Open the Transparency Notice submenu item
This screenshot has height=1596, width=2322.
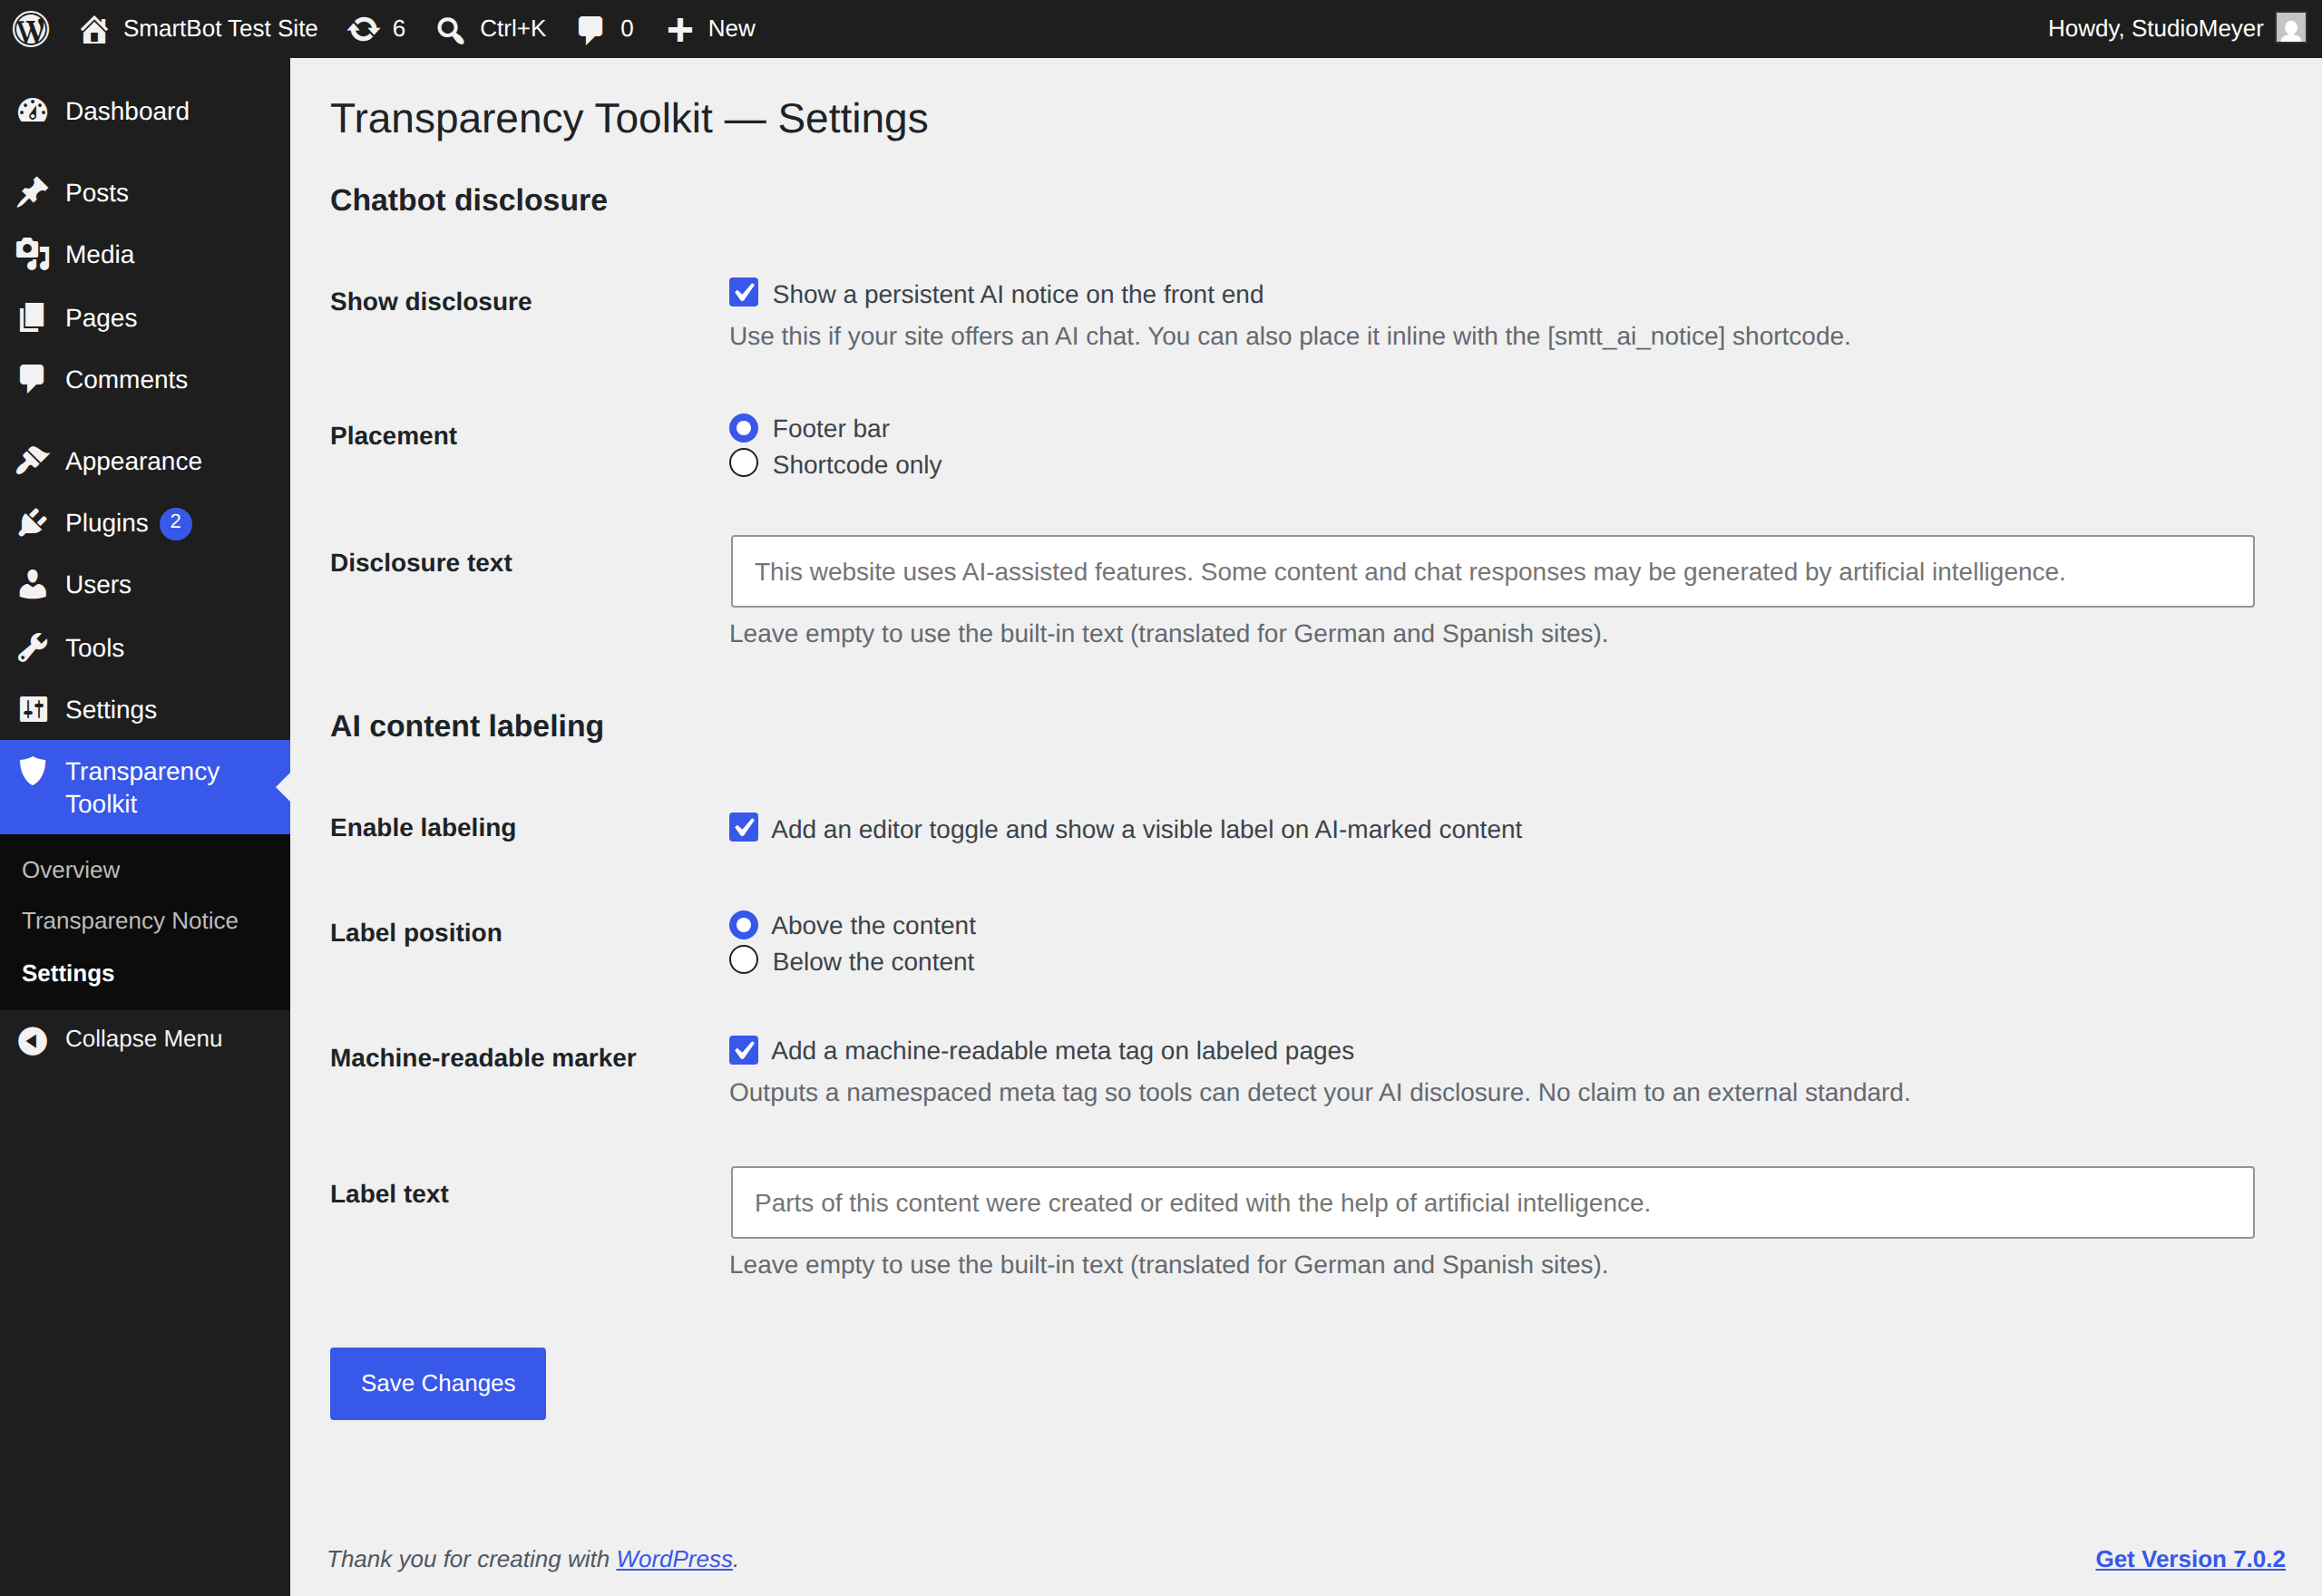click(130, 920)
